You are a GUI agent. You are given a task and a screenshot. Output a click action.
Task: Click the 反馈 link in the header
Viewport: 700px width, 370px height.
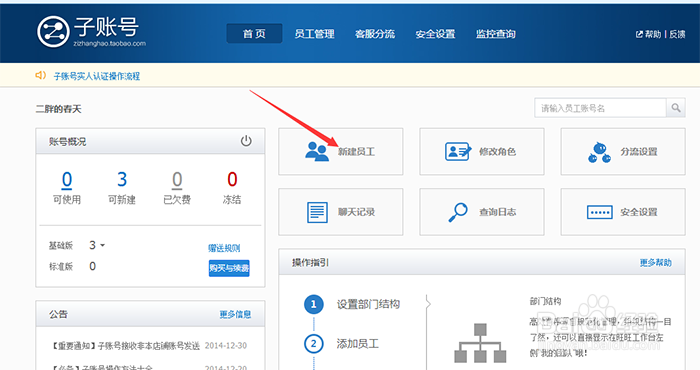coord(677,34)
